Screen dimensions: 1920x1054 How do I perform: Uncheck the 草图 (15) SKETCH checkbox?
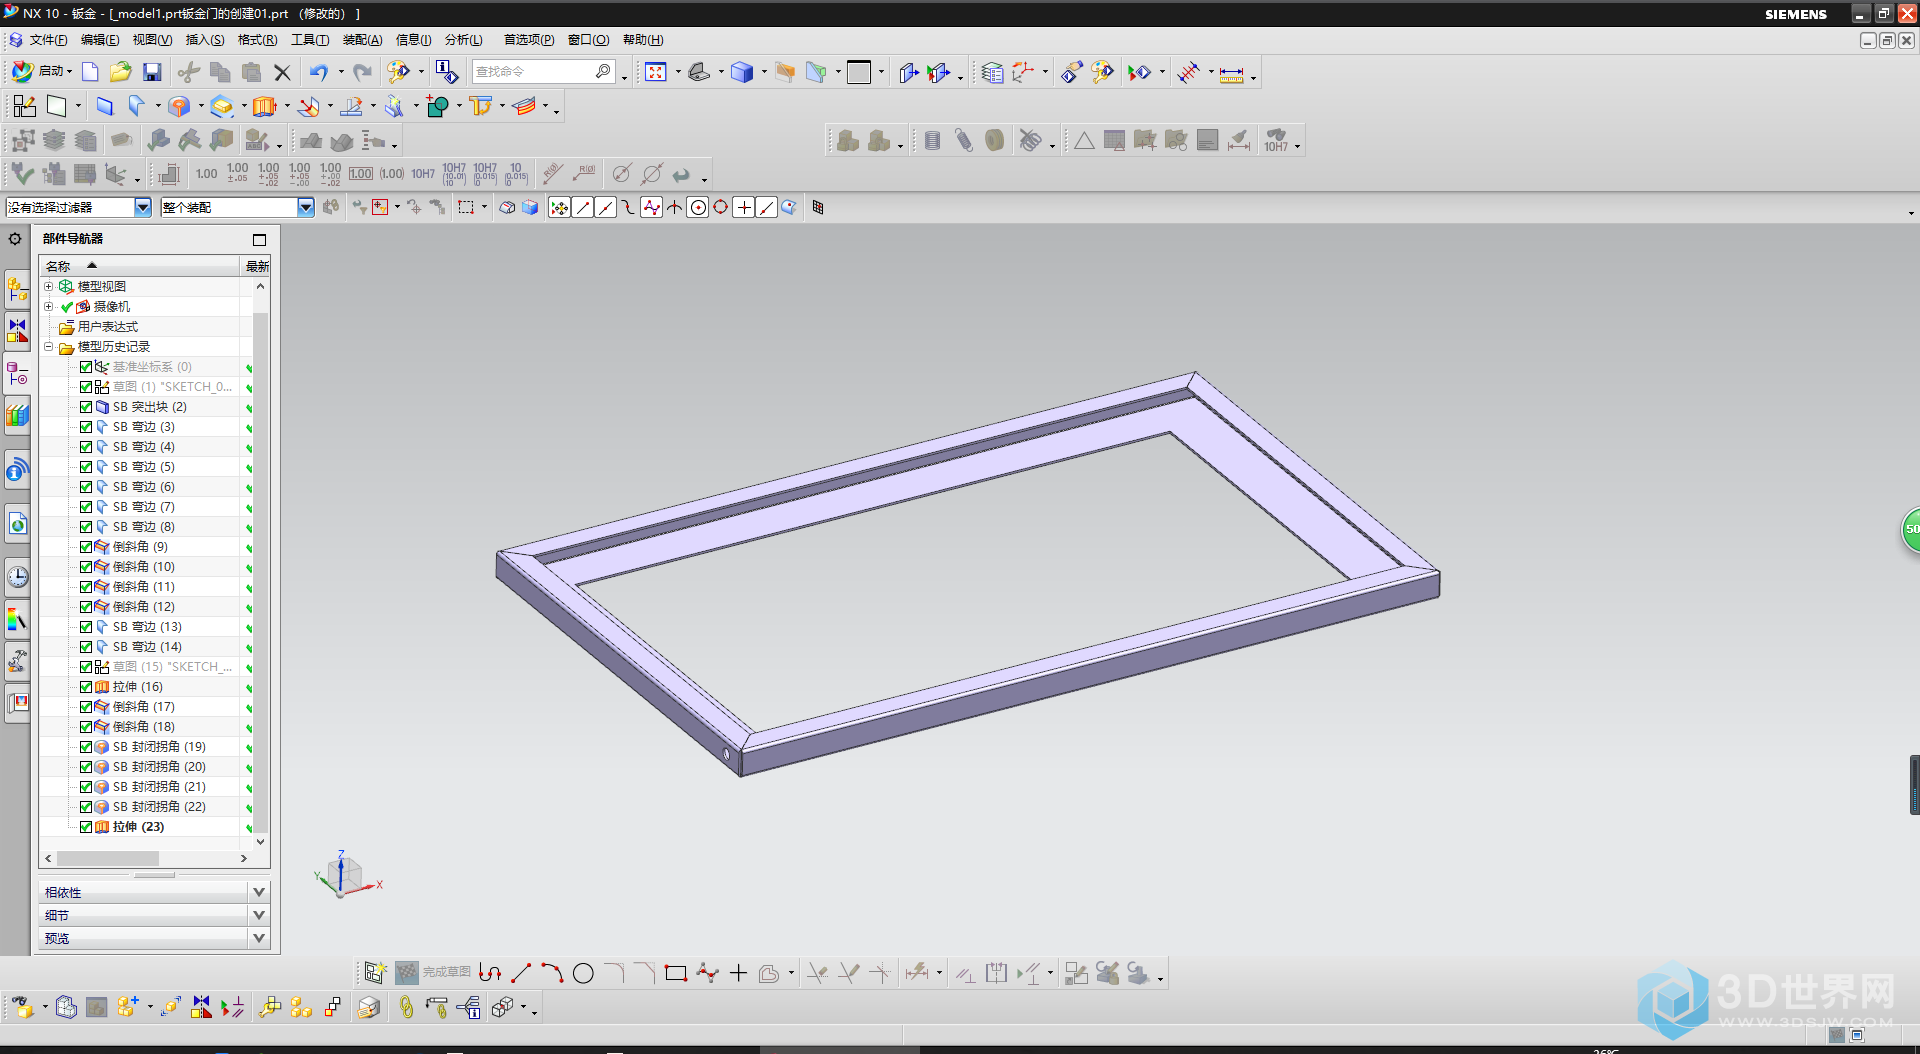86,667
